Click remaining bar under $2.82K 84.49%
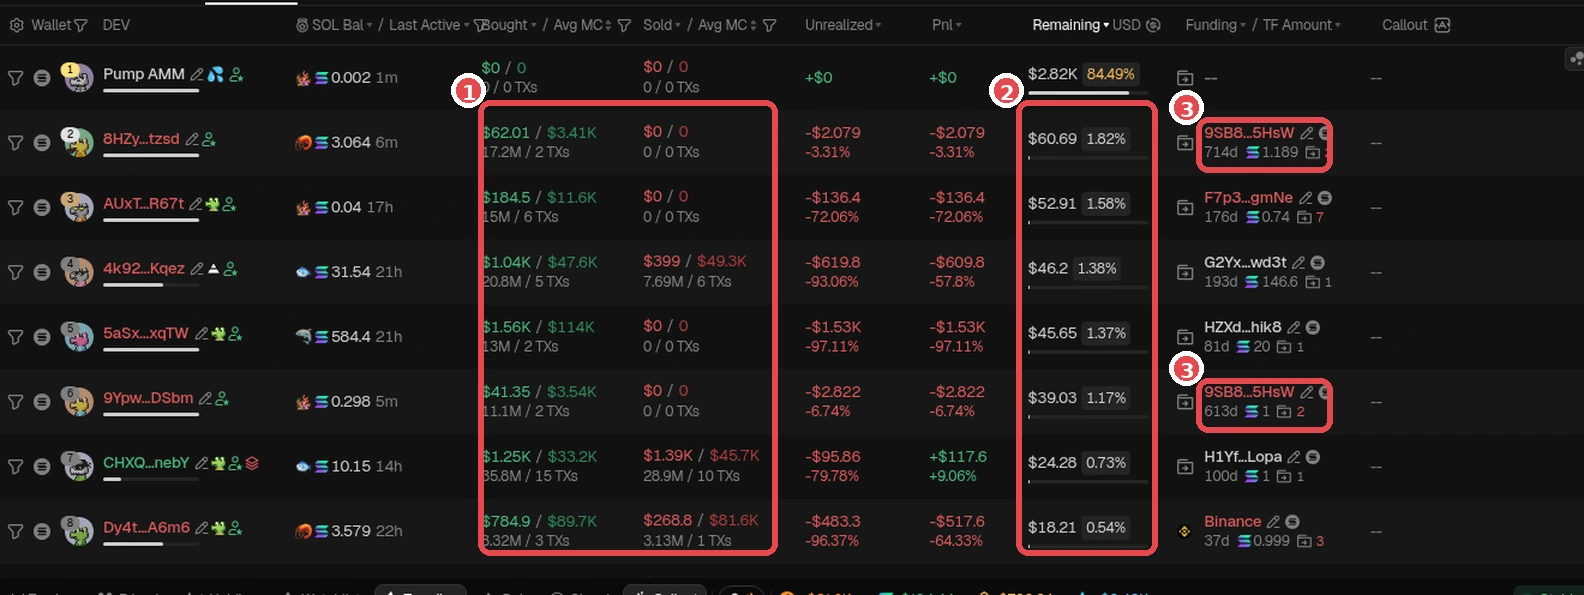This screenshot has height=595, width=1584. pyautogui.click(x=1087, y=93)
